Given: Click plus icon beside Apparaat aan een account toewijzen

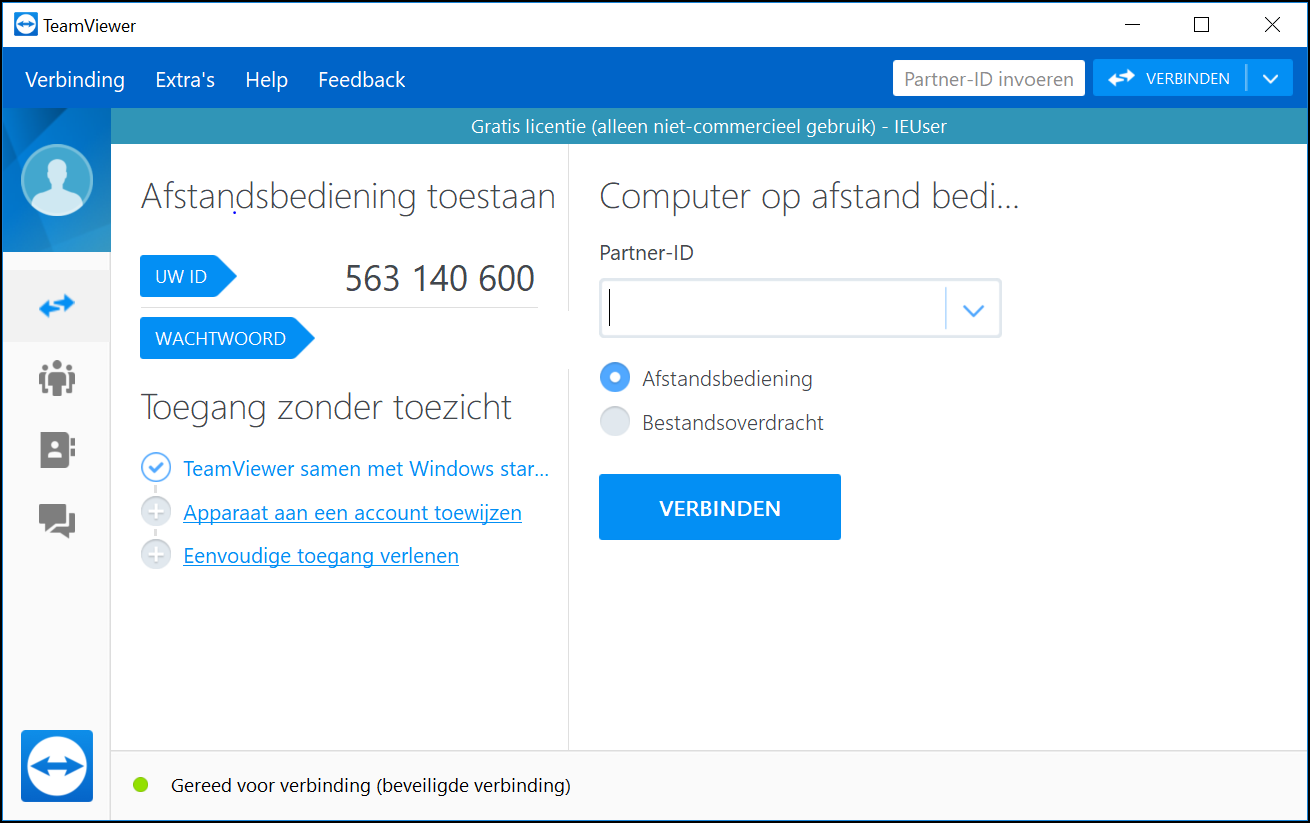Looking at the screenshot, I should coord(156,512).
